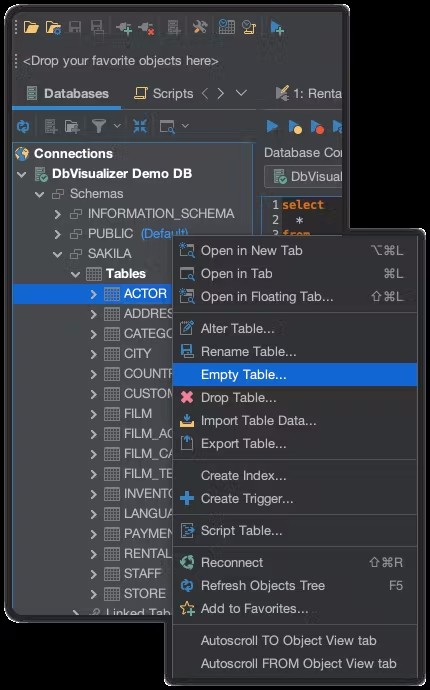Click the disconnect plug icon with red x

146,28
